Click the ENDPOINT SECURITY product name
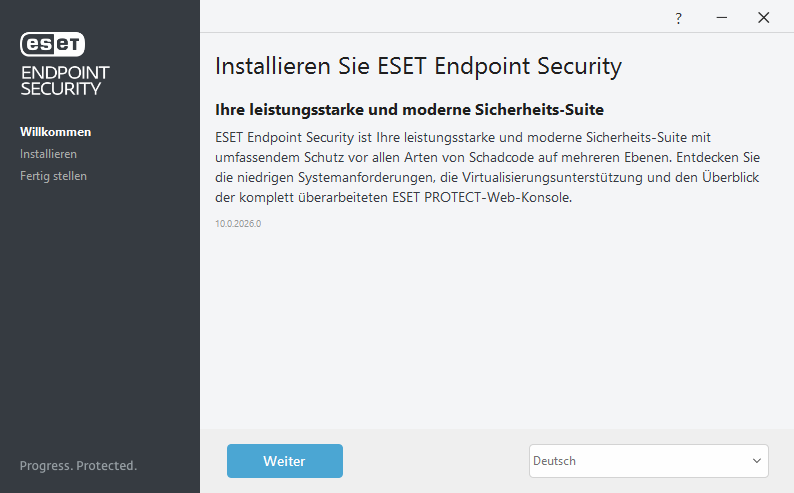 click(x=65, y=80)
